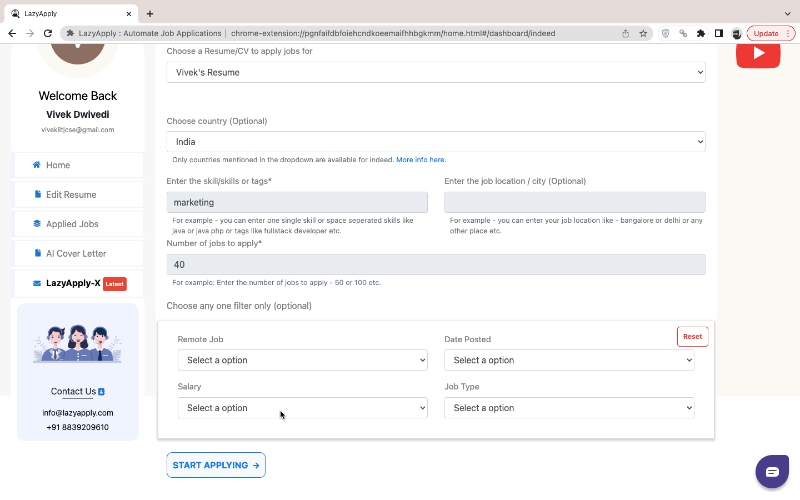This screenshot has height=500, width=800.
Task: Click the info@lazyapply.com email address
Action: (x=78, y=413)
